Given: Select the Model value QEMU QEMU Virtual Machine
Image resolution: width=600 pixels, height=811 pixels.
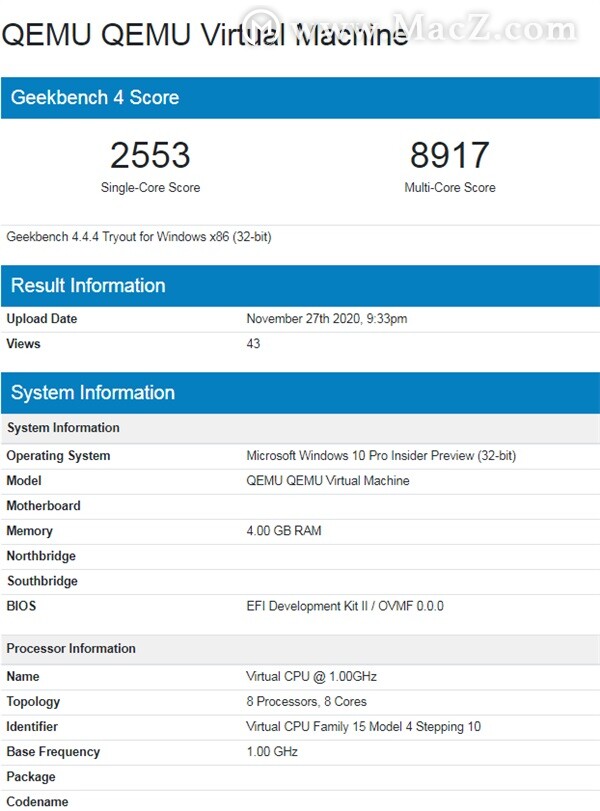Looking at the screenshot, I should click(x=328, y=480).
